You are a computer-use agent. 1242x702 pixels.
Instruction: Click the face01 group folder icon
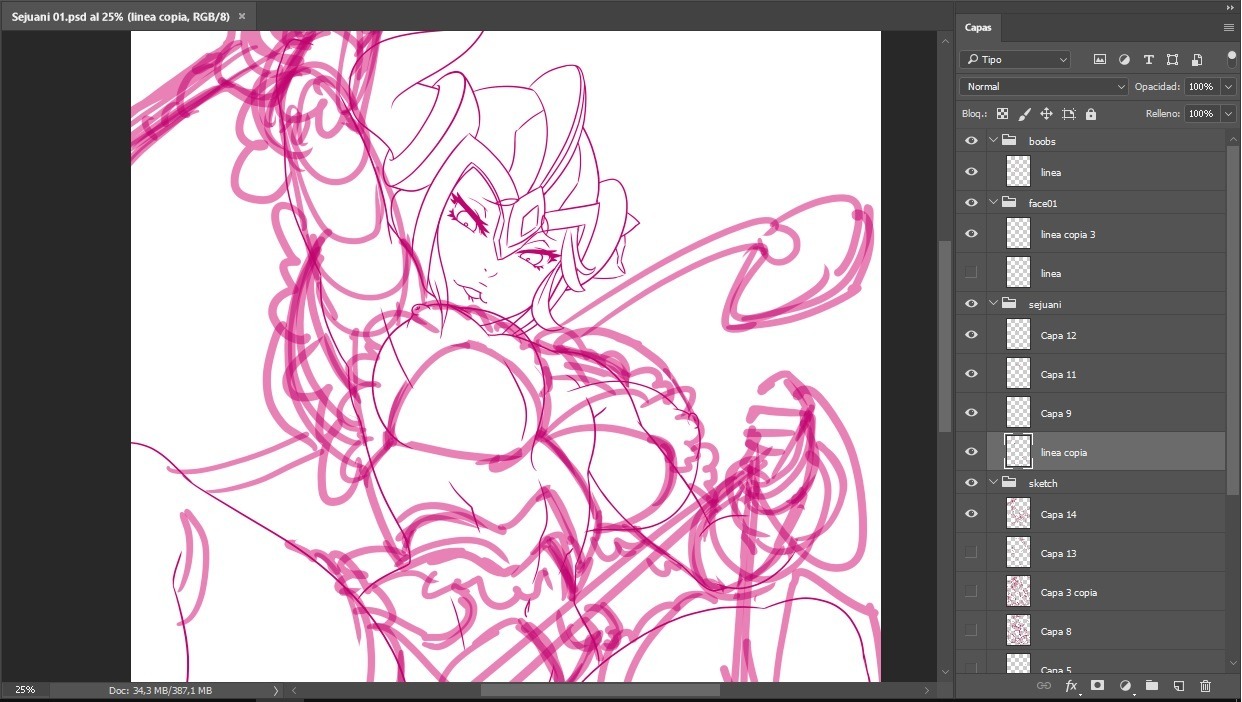[1009, 203]
